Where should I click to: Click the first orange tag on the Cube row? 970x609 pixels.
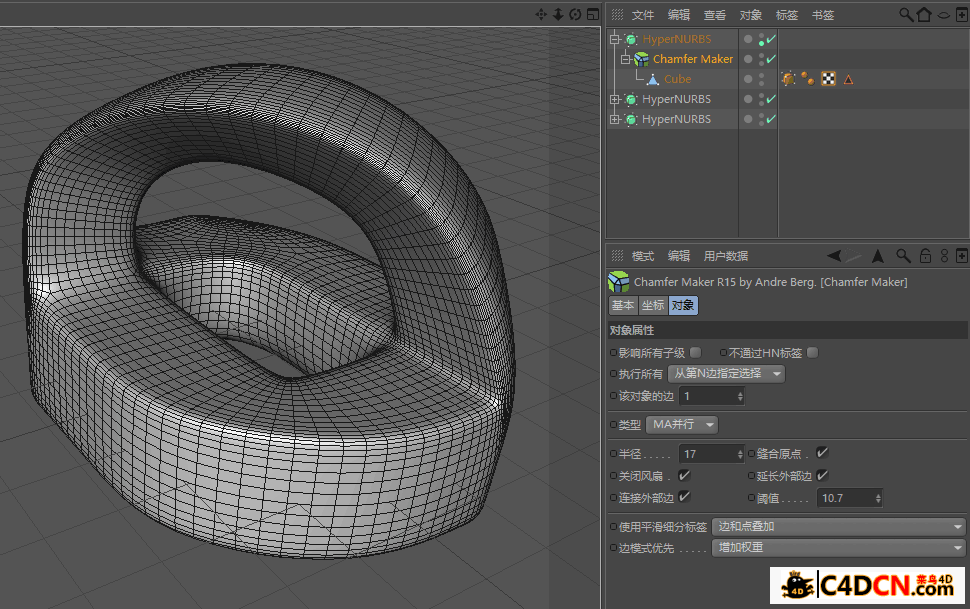(788, 79)
